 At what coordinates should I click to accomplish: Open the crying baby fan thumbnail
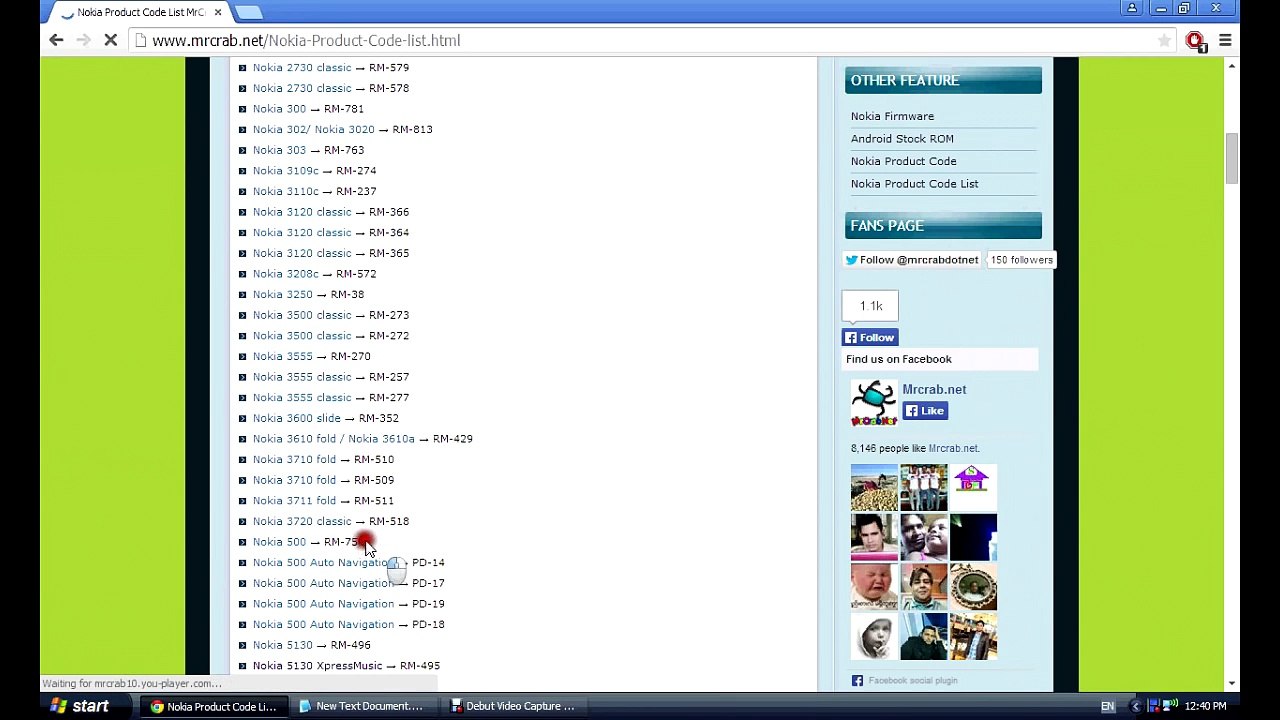[x=874, y=586]
